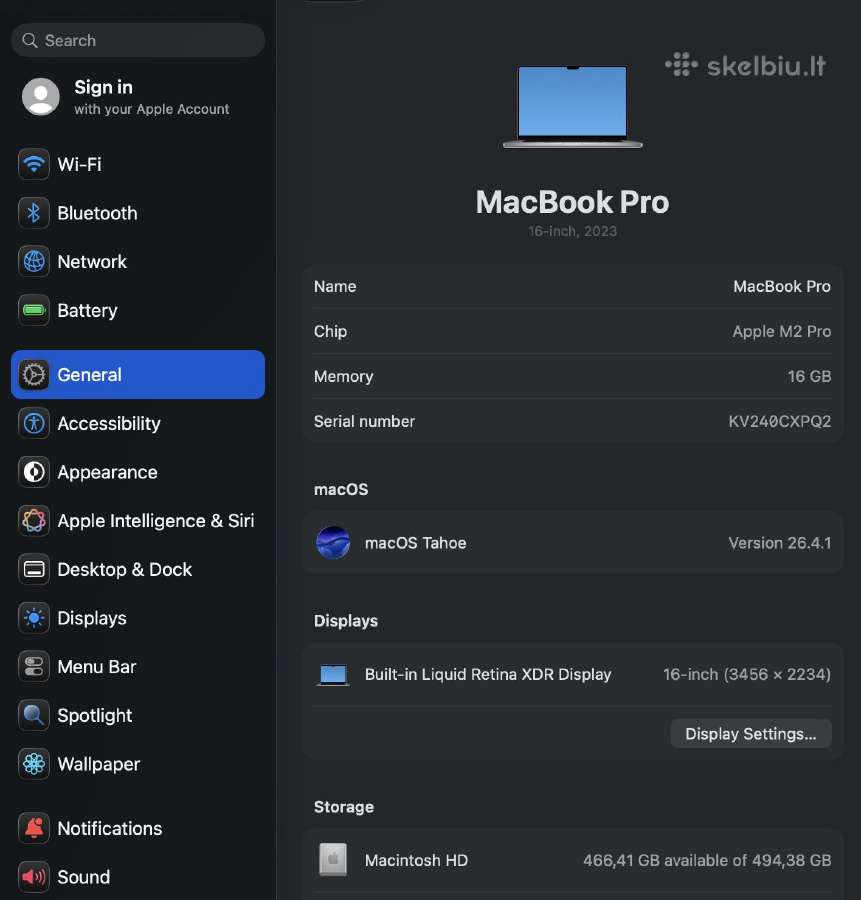The image size is (861, 900).
Task: Click the Sound speaker icon
Action: [34, 877]
